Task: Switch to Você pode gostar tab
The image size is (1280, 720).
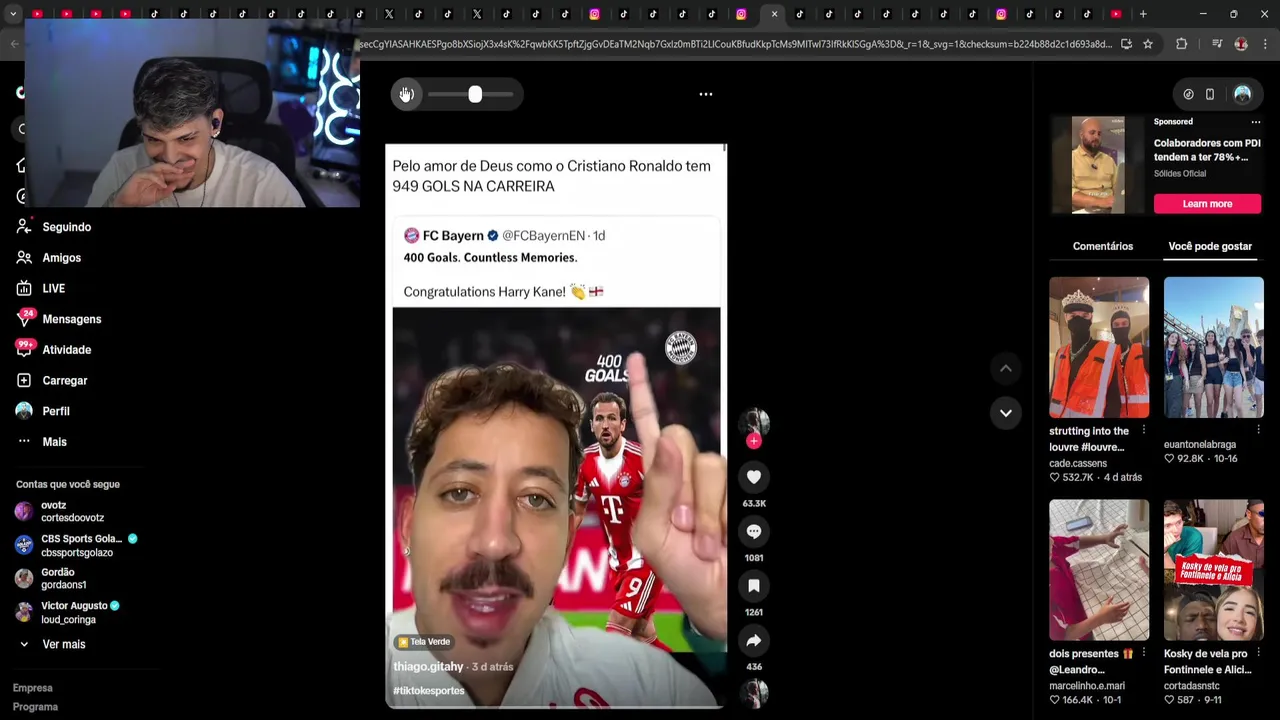Action: pyautogui.click(x=1210, y=246)
